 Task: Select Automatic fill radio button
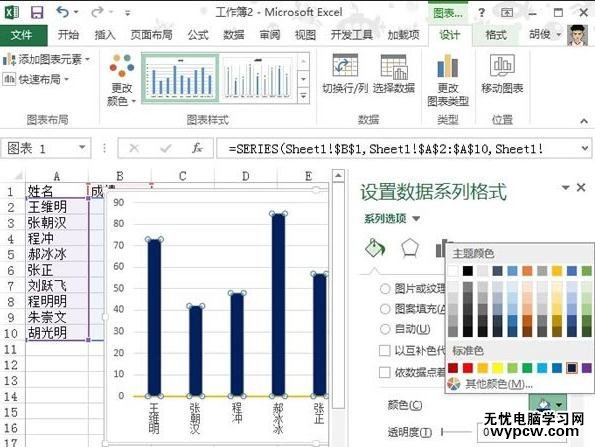tap(385, 329)
